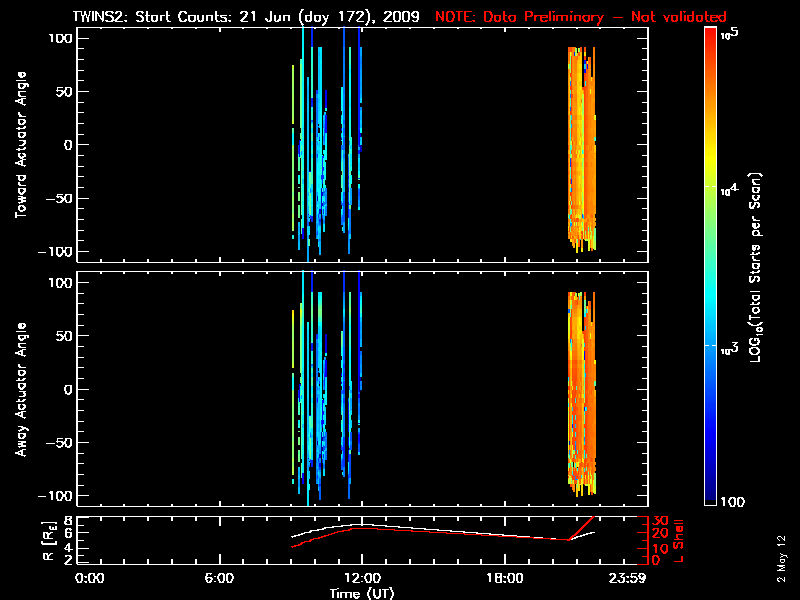Select the Away Actuator Angle axis label
The width and height of the screenshot is (800, 600).
point(19,391)
